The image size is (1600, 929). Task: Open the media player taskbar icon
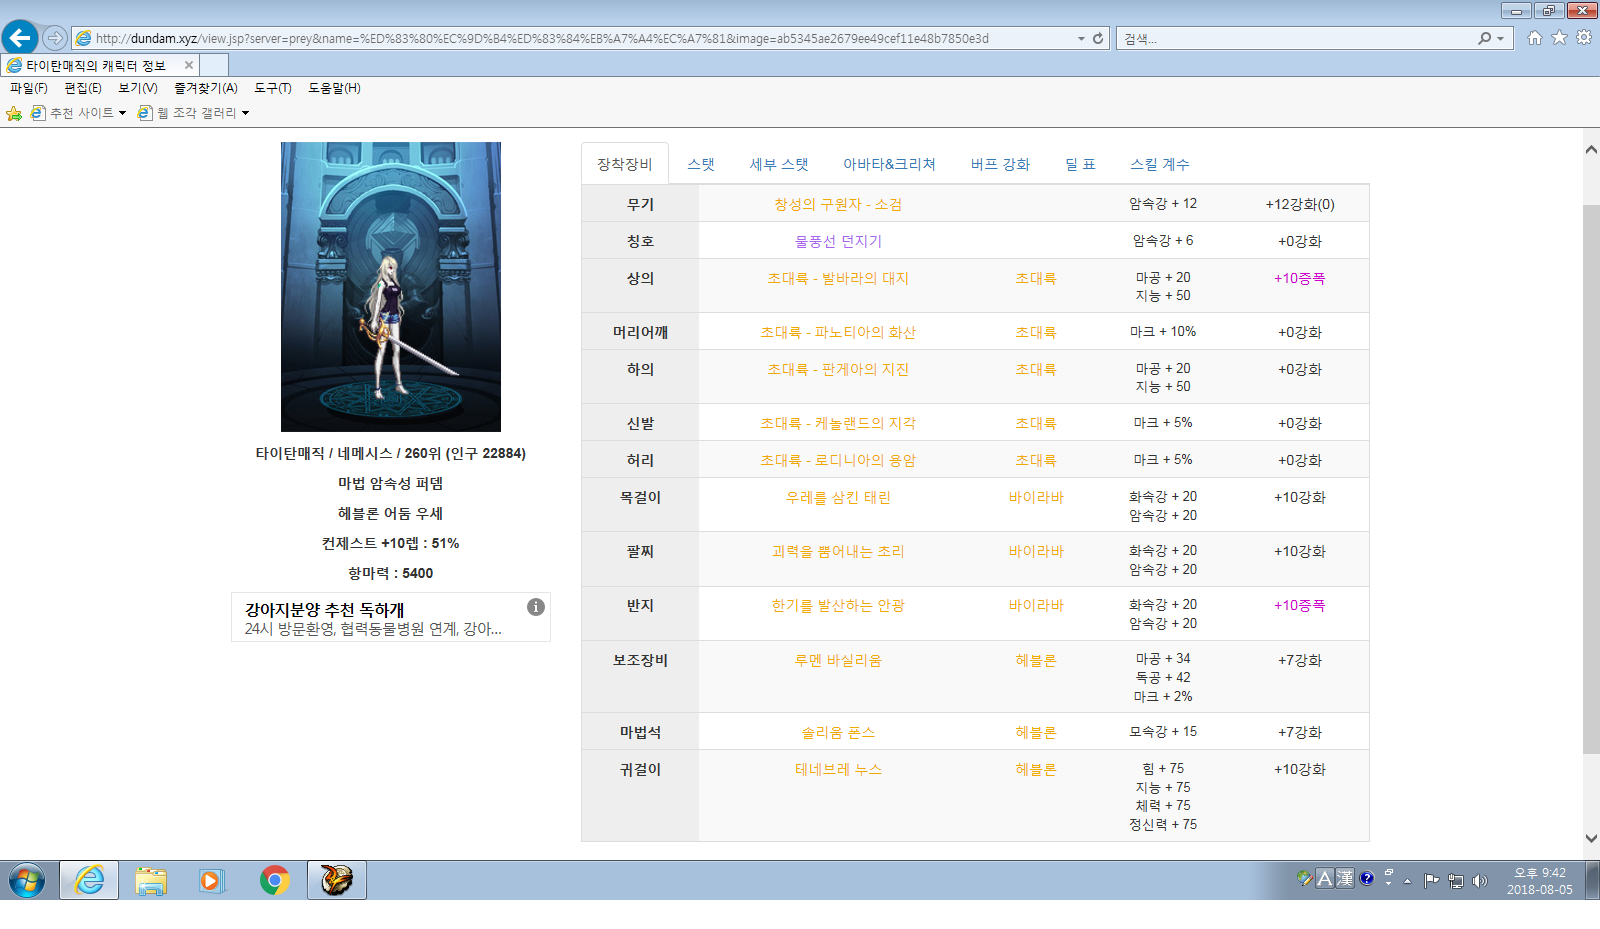click(211, 880)
